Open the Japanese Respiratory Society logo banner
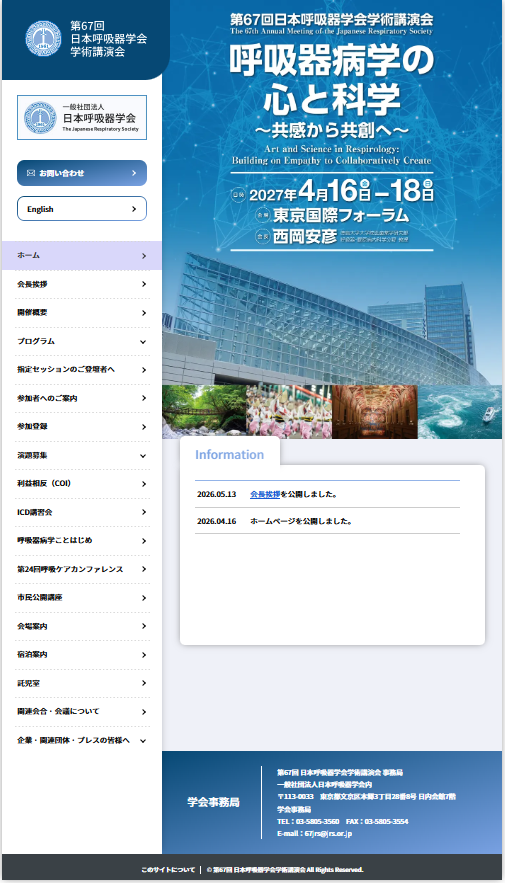The width and height of the screenshot is (505, 883). (82, 118)
